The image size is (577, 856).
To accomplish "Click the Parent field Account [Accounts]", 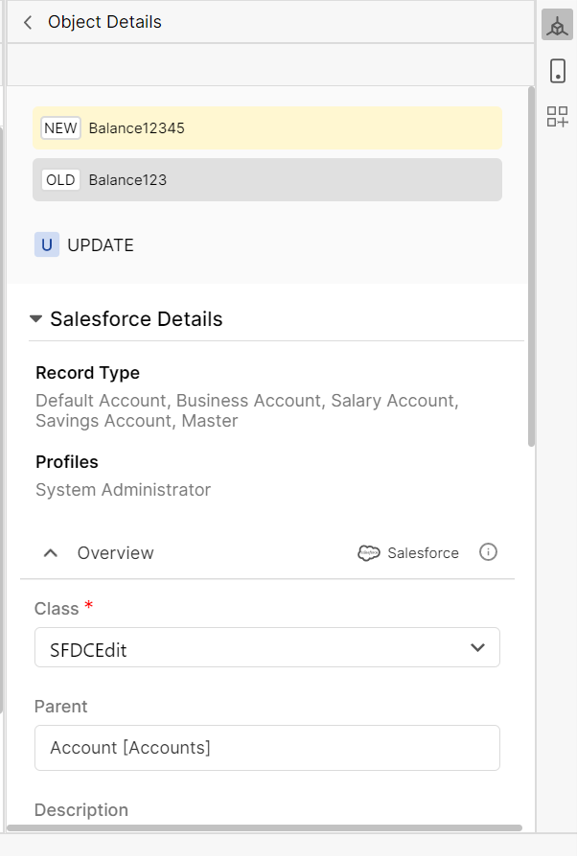I will coord(267,747).
